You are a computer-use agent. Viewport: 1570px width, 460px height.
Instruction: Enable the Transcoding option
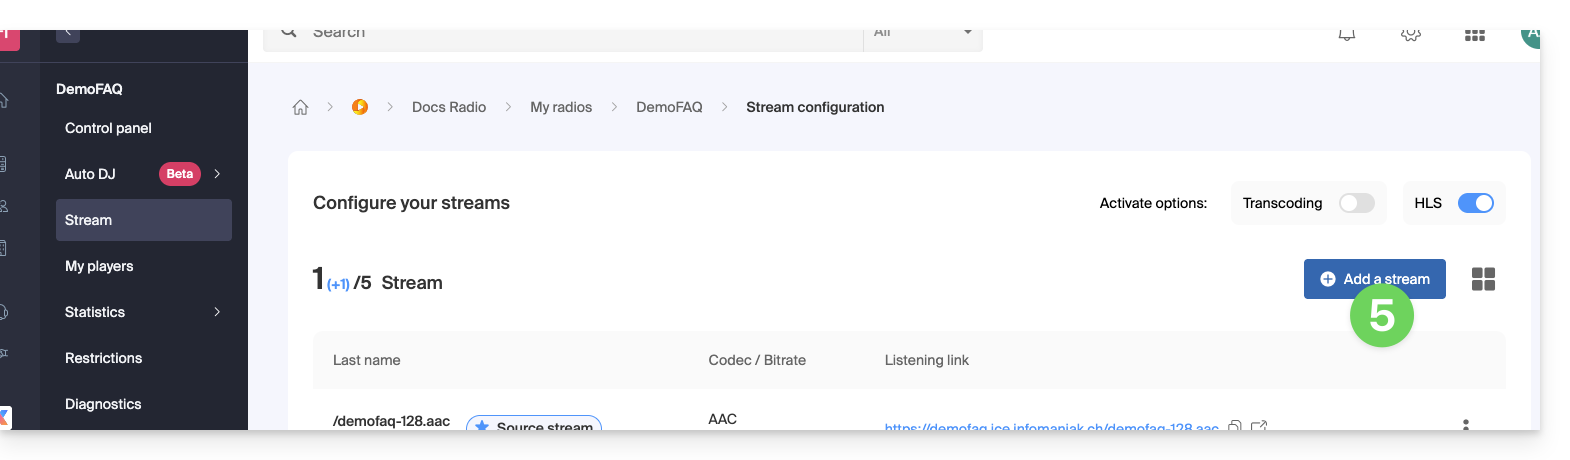coord(1357,203)
